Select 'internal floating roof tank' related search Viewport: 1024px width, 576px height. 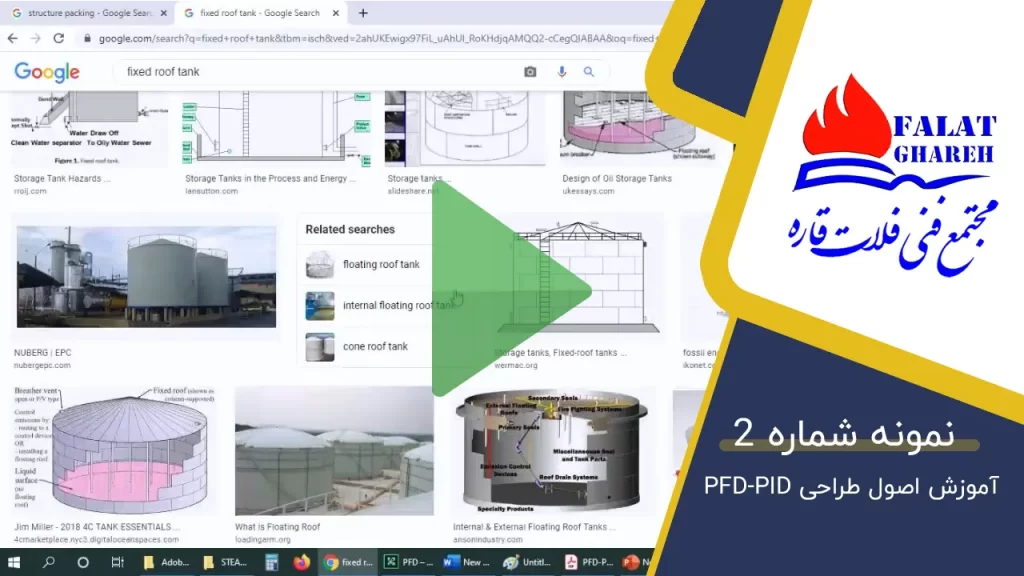click(x=398, y=306)
